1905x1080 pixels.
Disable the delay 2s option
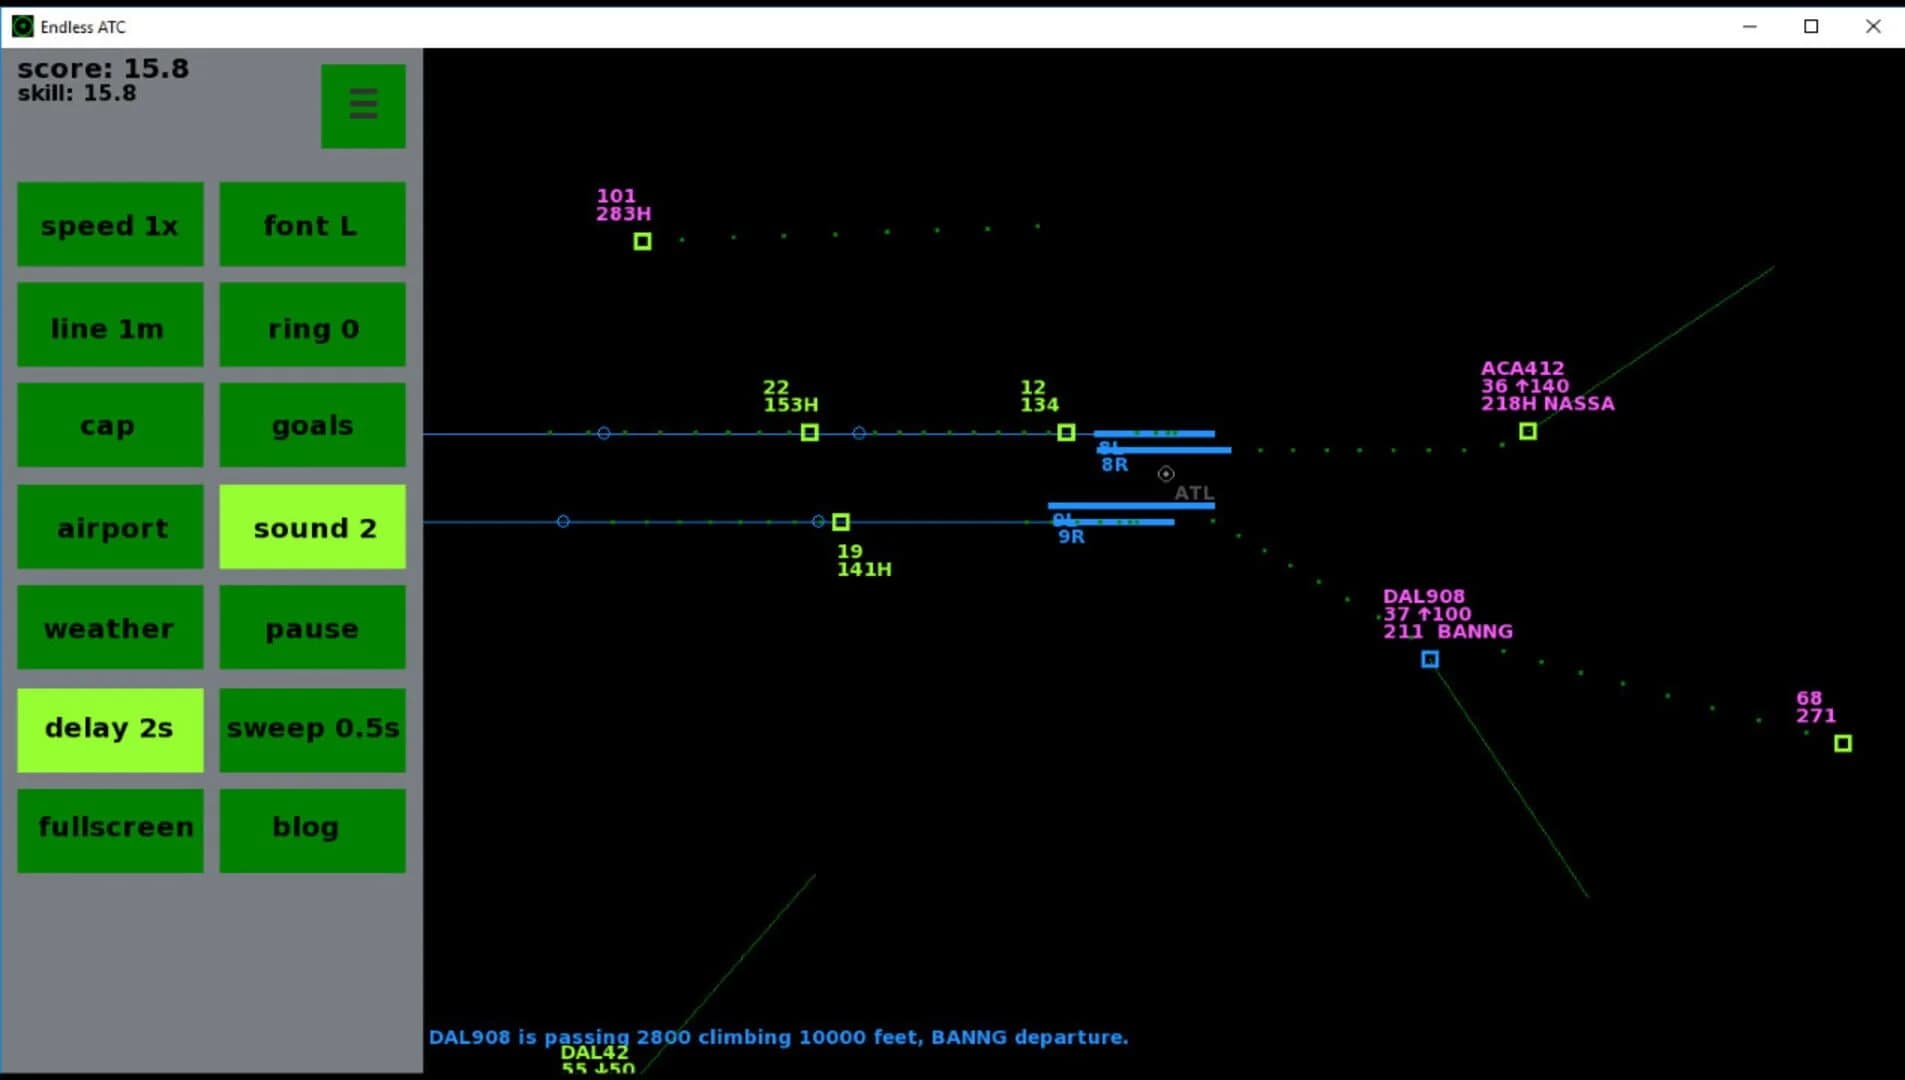point(110,728)
